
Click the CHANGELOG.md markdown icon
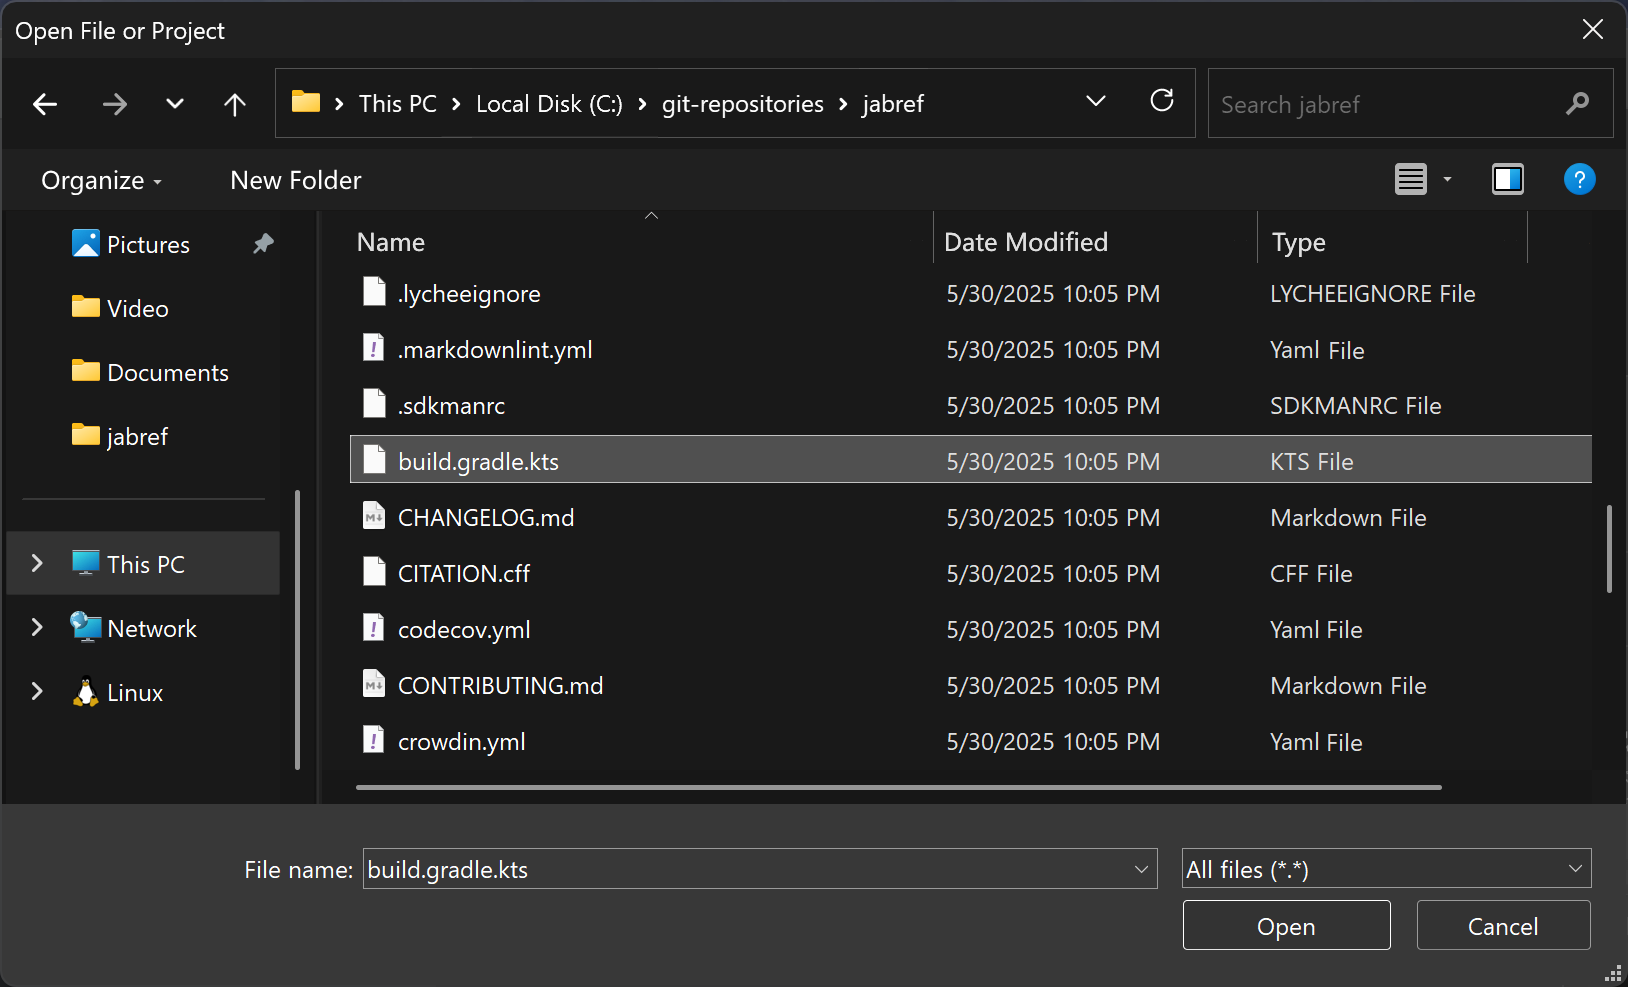click(374, 516)
